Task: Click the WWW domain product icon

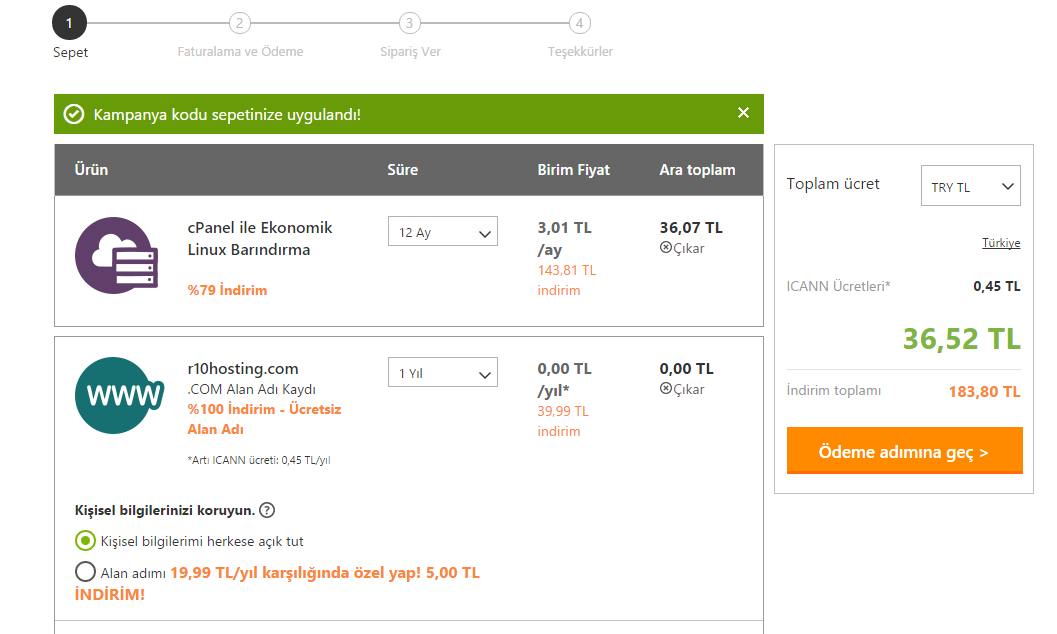Action: point(119,395)
